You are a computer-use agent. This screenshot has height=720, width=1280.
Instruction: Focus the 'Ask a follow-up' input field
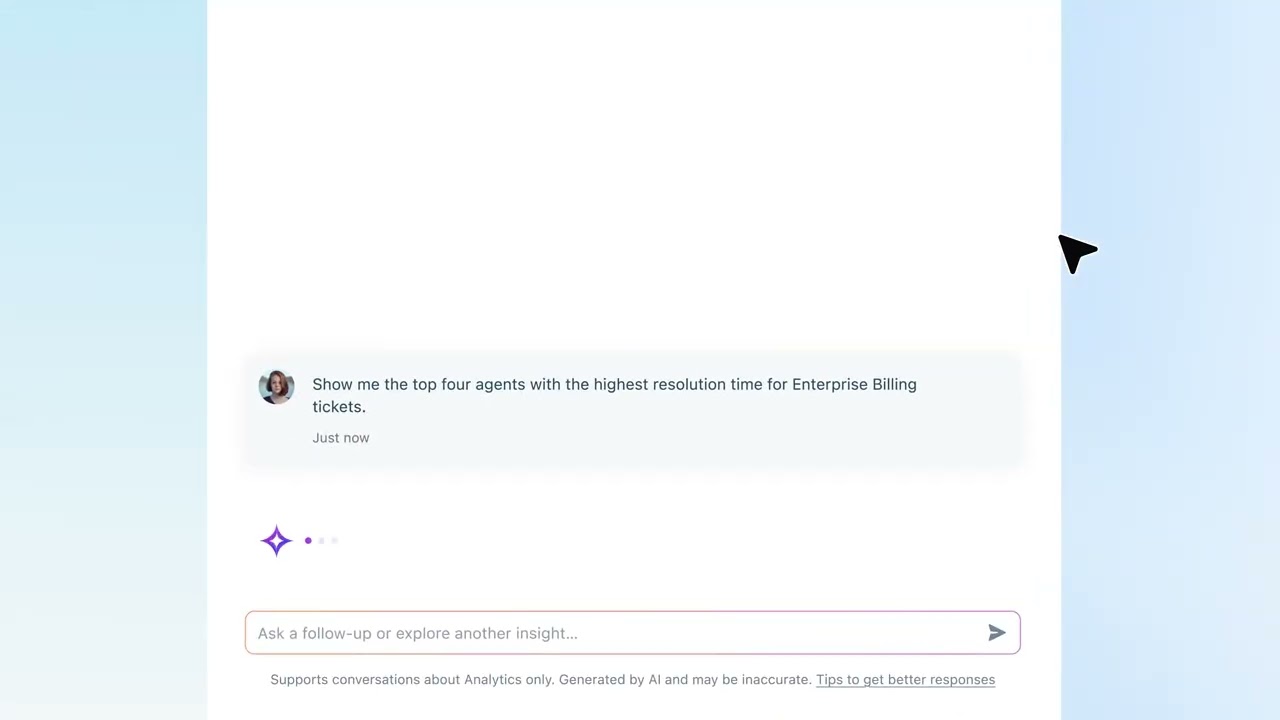tap(632, 633)
